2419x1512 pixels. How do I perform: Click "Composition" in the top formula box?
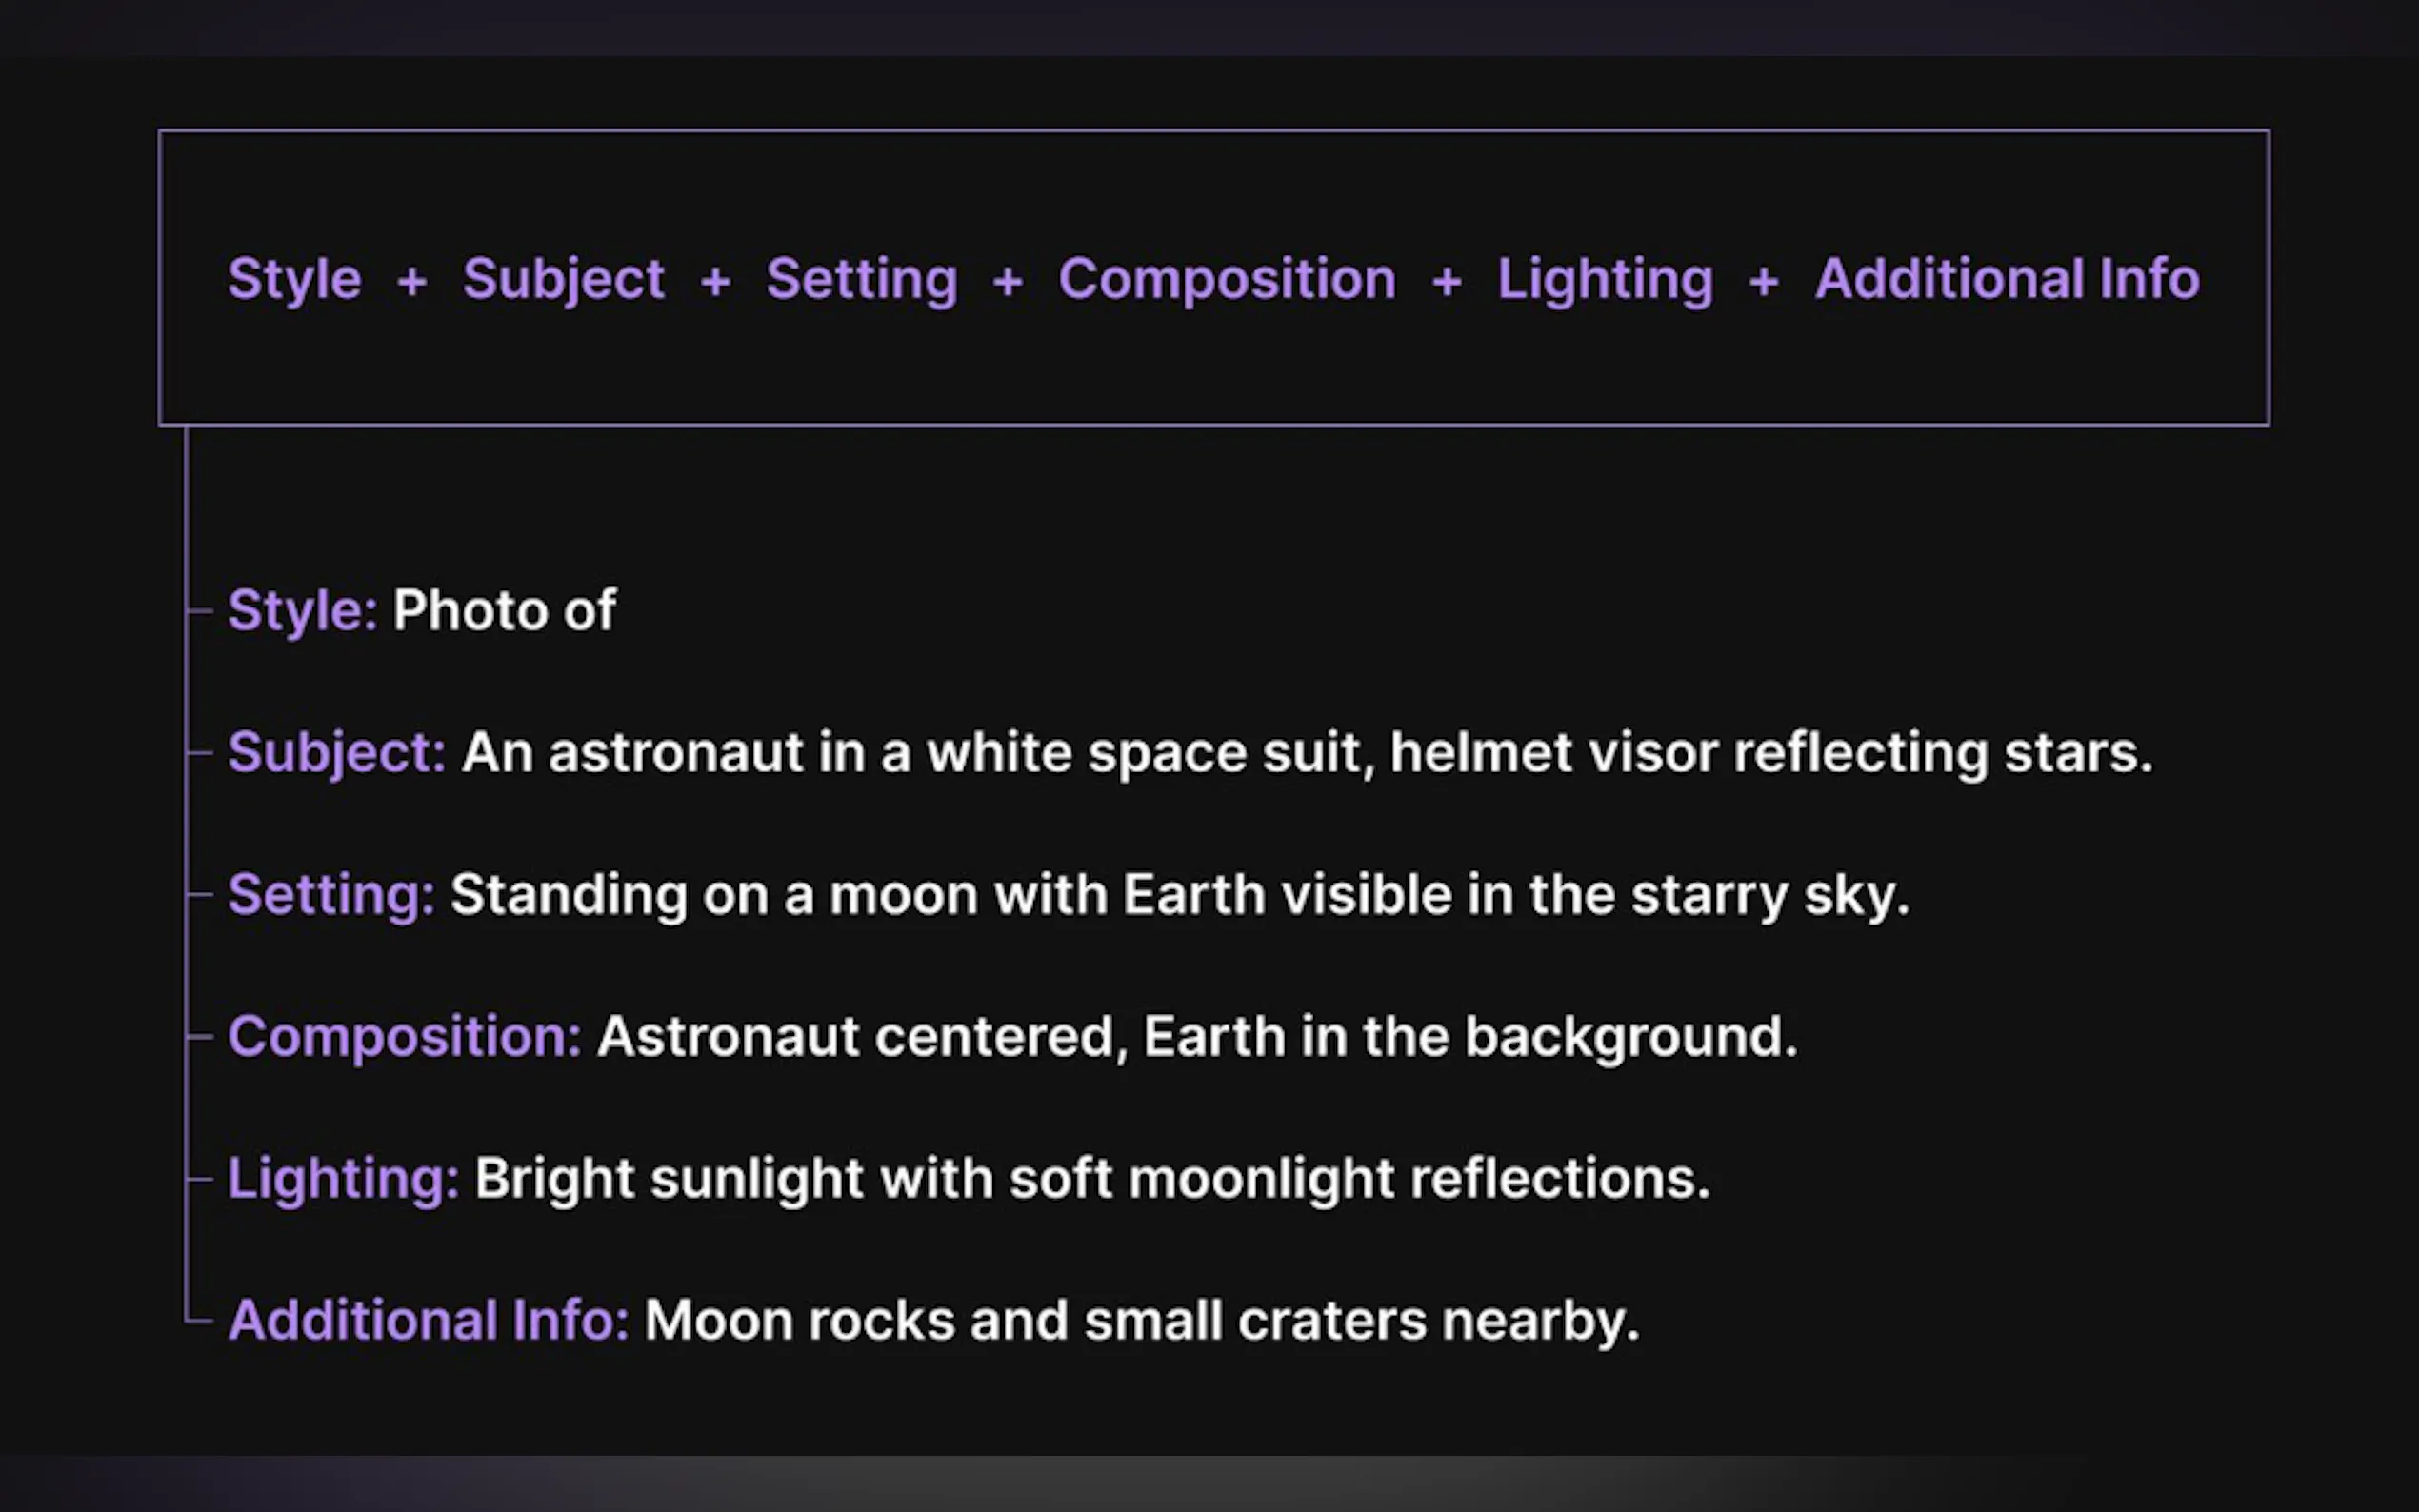1227,279
